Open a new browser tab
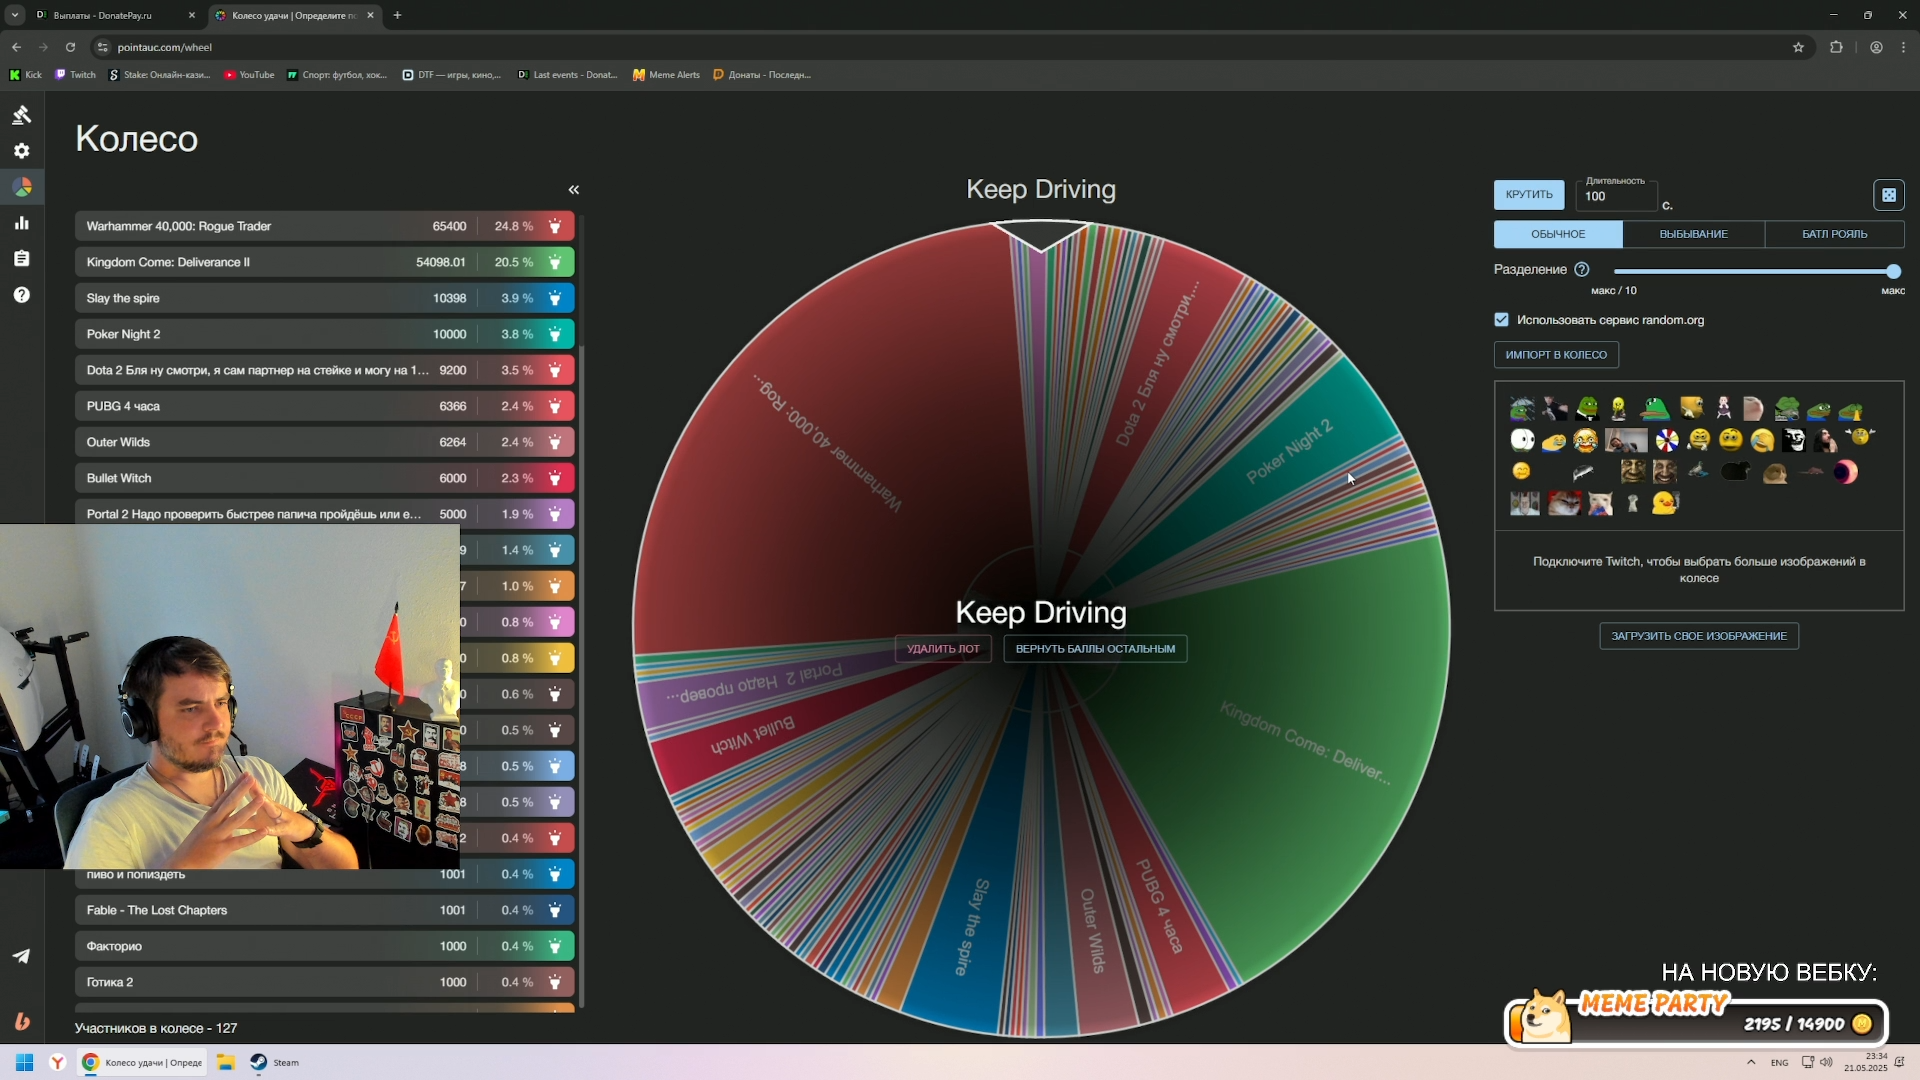Screen dimensions: 1920x1080 click(397, 15)
